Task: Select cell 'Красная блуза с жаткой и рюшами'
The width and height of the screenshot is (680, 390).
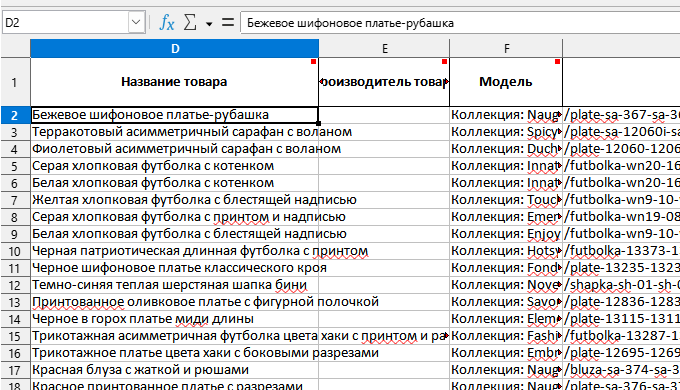Action: click(x=174, y=370)
